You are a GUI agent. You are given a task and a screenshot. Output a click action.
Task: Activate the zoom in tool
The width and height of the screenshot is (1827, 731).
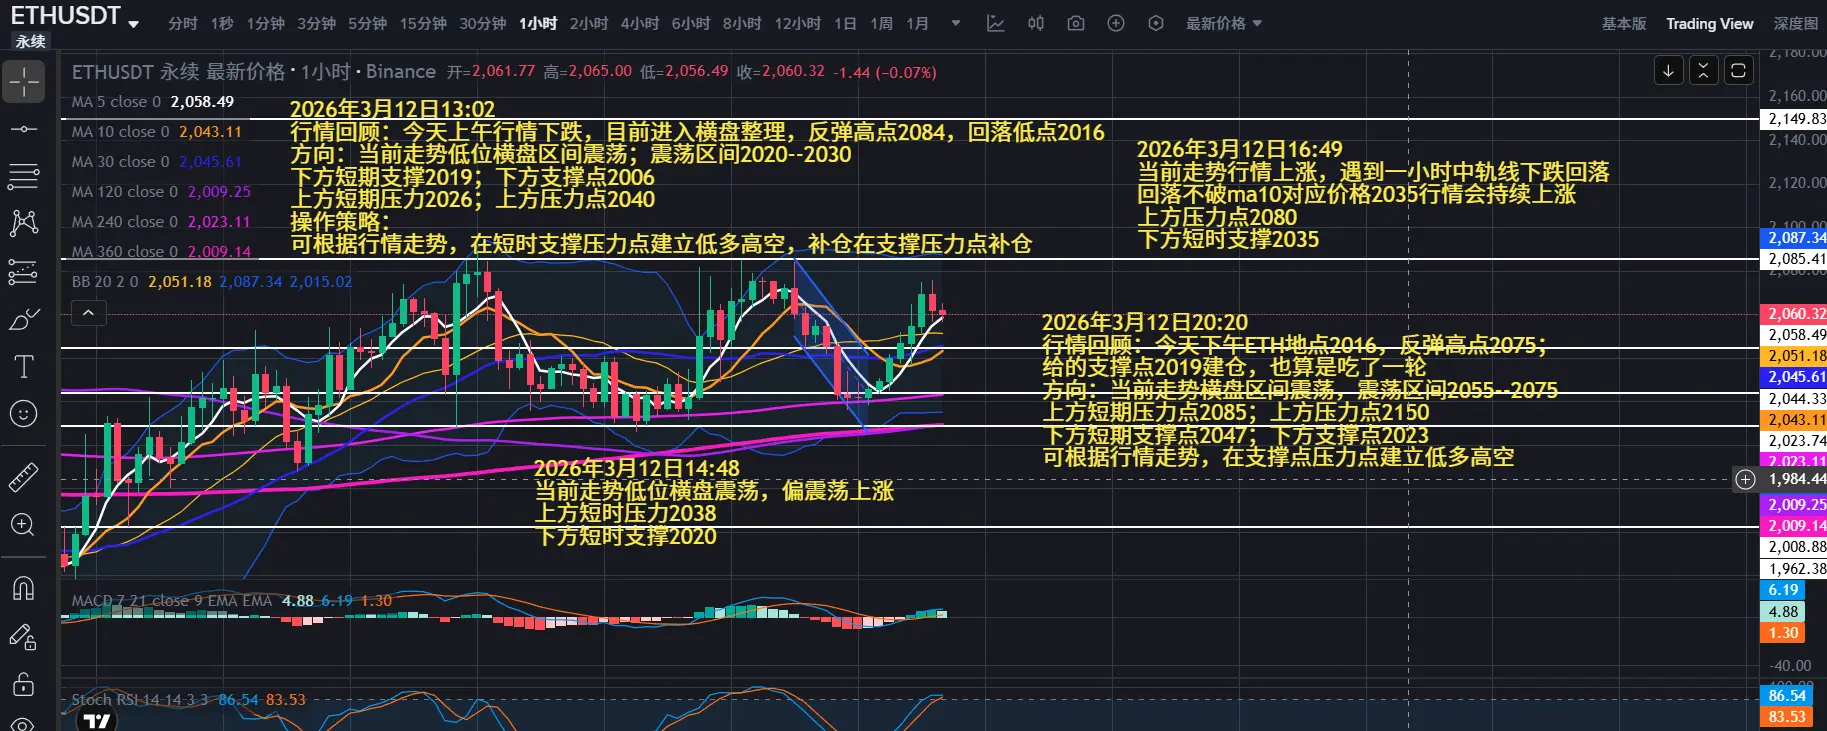point(24,525)
